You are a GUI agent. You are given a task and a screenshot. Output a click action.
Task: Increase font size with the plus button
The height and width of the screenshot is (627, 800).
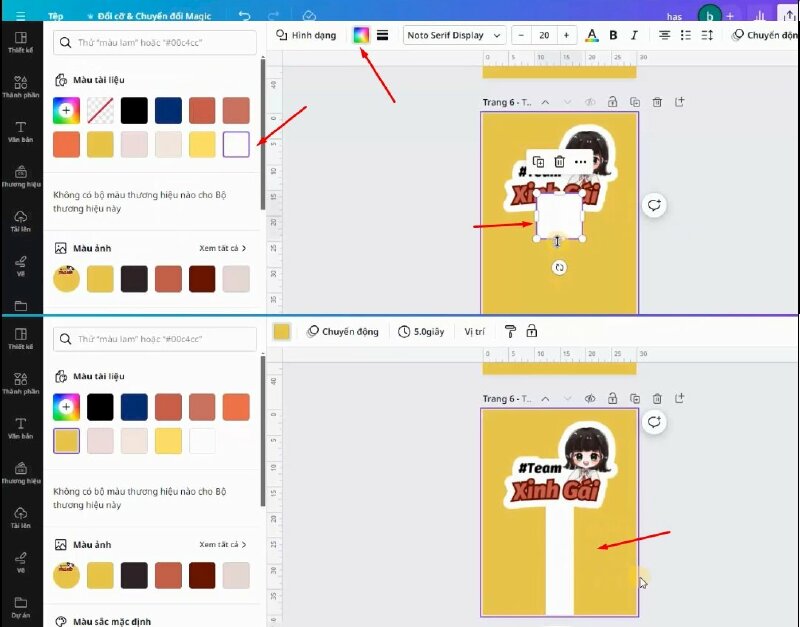(566, 35)
